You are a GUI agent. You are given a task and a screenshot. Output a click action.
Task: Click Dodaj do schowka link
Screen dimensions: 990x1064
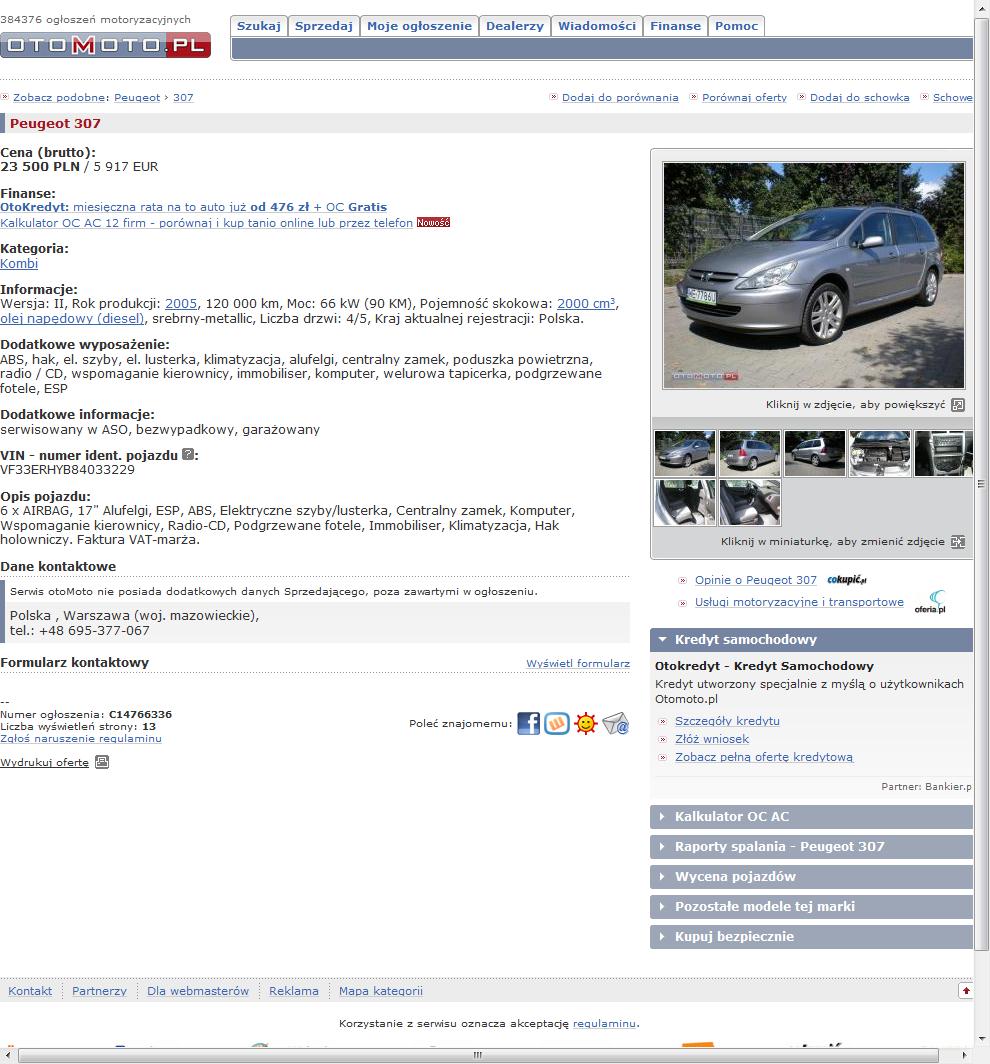860,98
